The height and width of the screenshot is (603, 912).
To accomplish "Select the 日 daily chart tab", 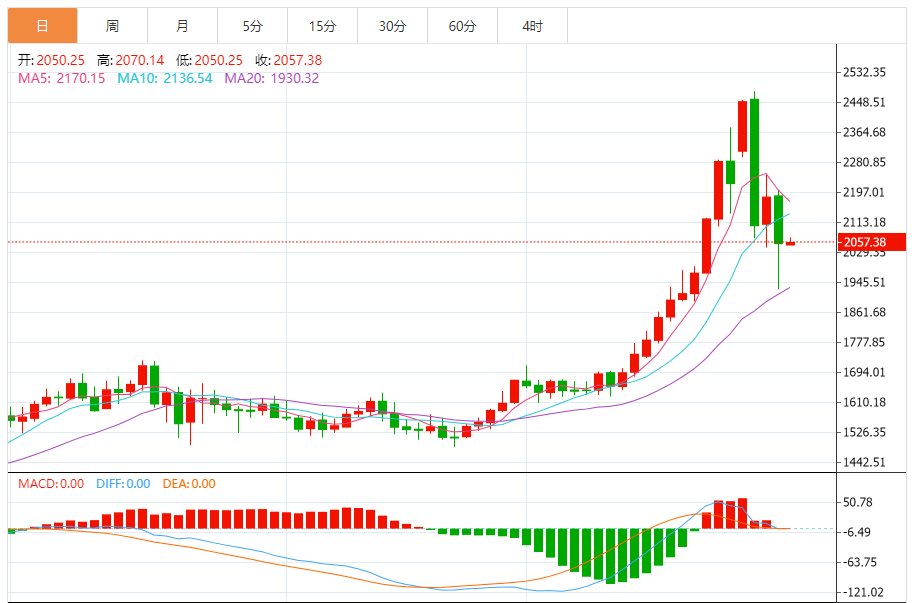I will coord(42,26).
